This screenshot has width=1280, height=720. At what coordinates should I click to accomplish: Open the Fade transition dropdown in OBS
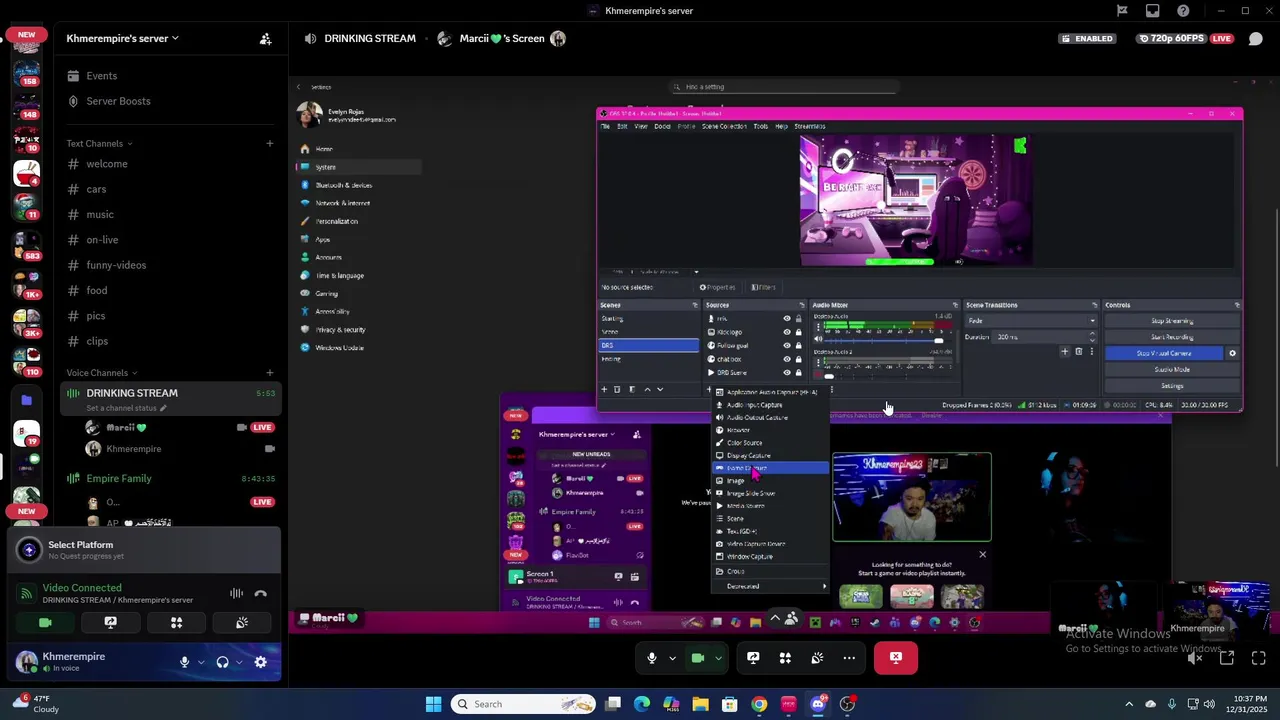pos(1031,321)
